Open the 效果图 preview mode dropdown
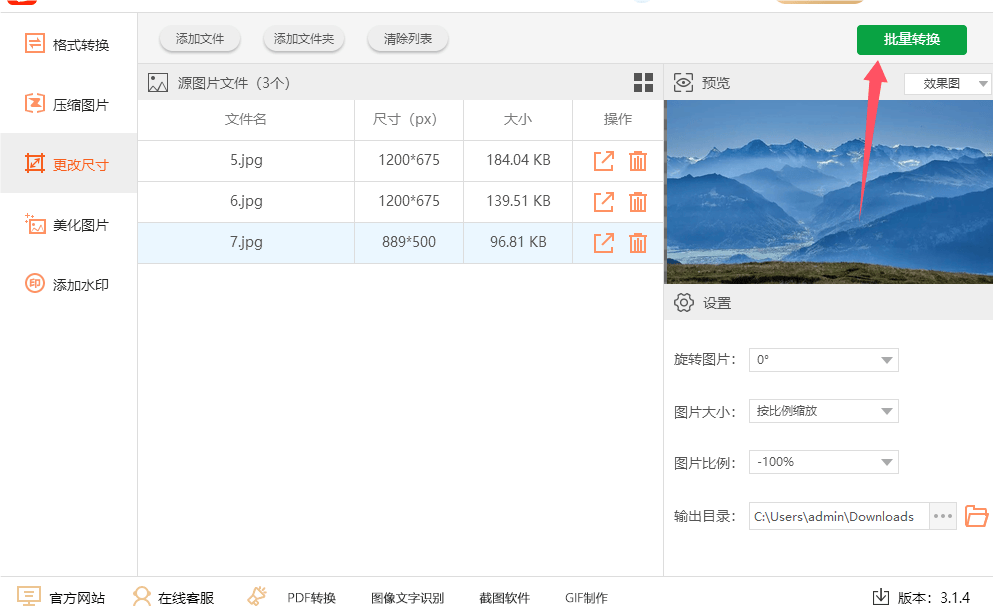The height and width of the screenshot is (616, 993). [946, 84]
